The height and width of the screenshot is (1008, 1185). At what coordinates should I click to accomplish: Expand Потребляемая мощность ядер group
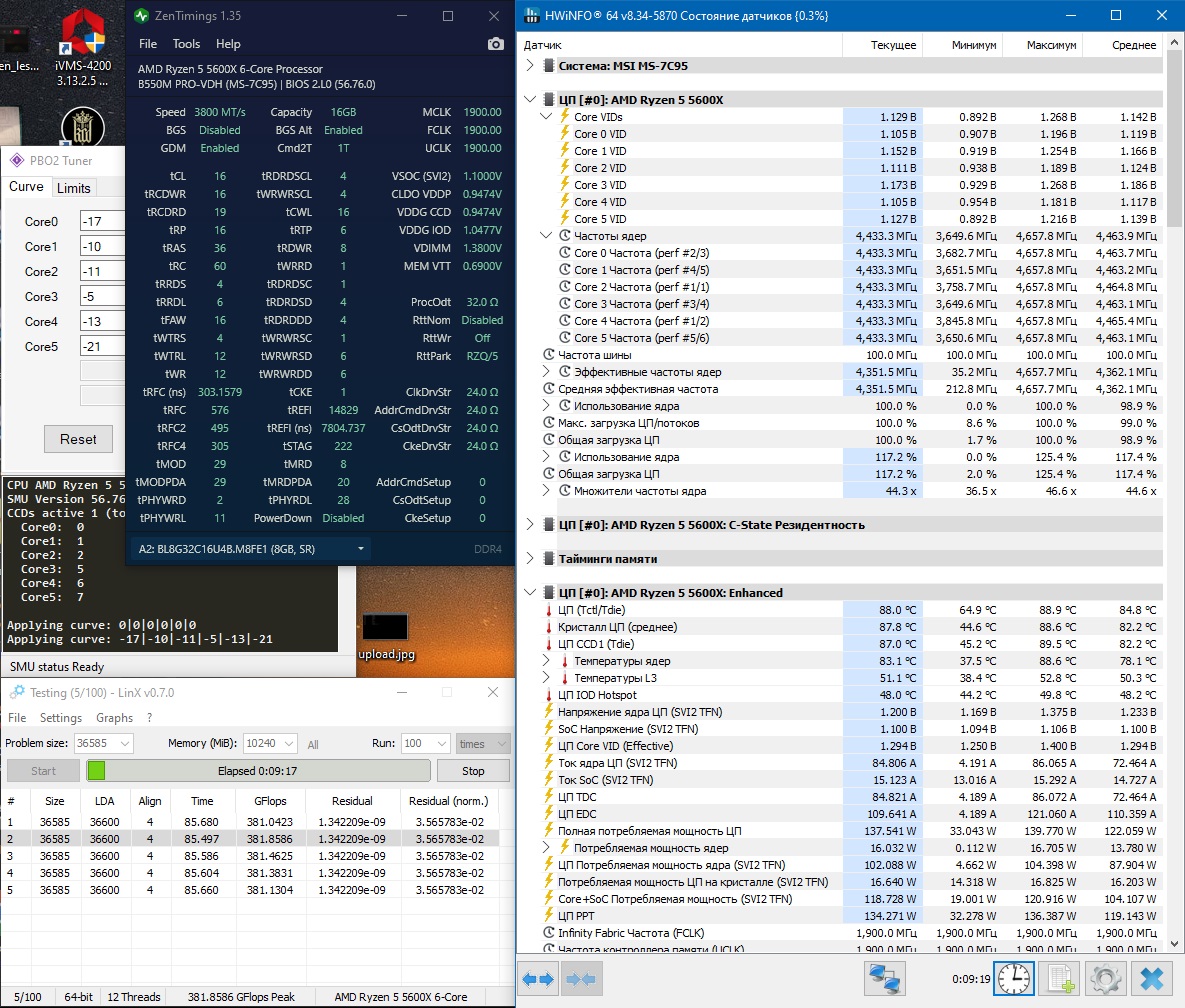pos(546,848)
